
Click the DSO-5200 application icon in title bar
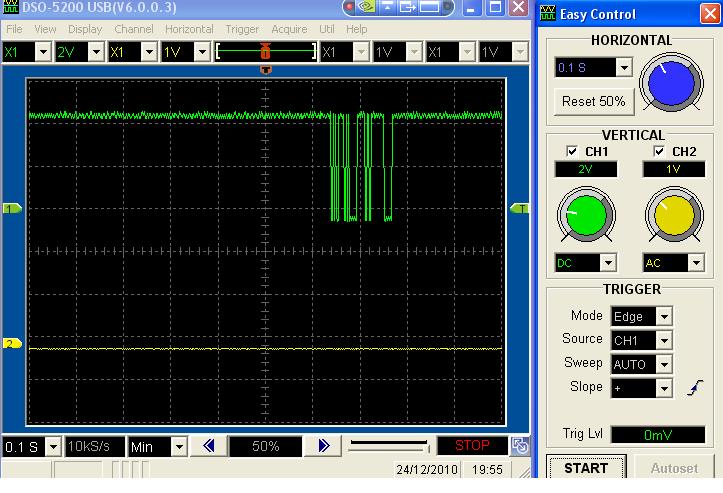click(x=10, y=7)
